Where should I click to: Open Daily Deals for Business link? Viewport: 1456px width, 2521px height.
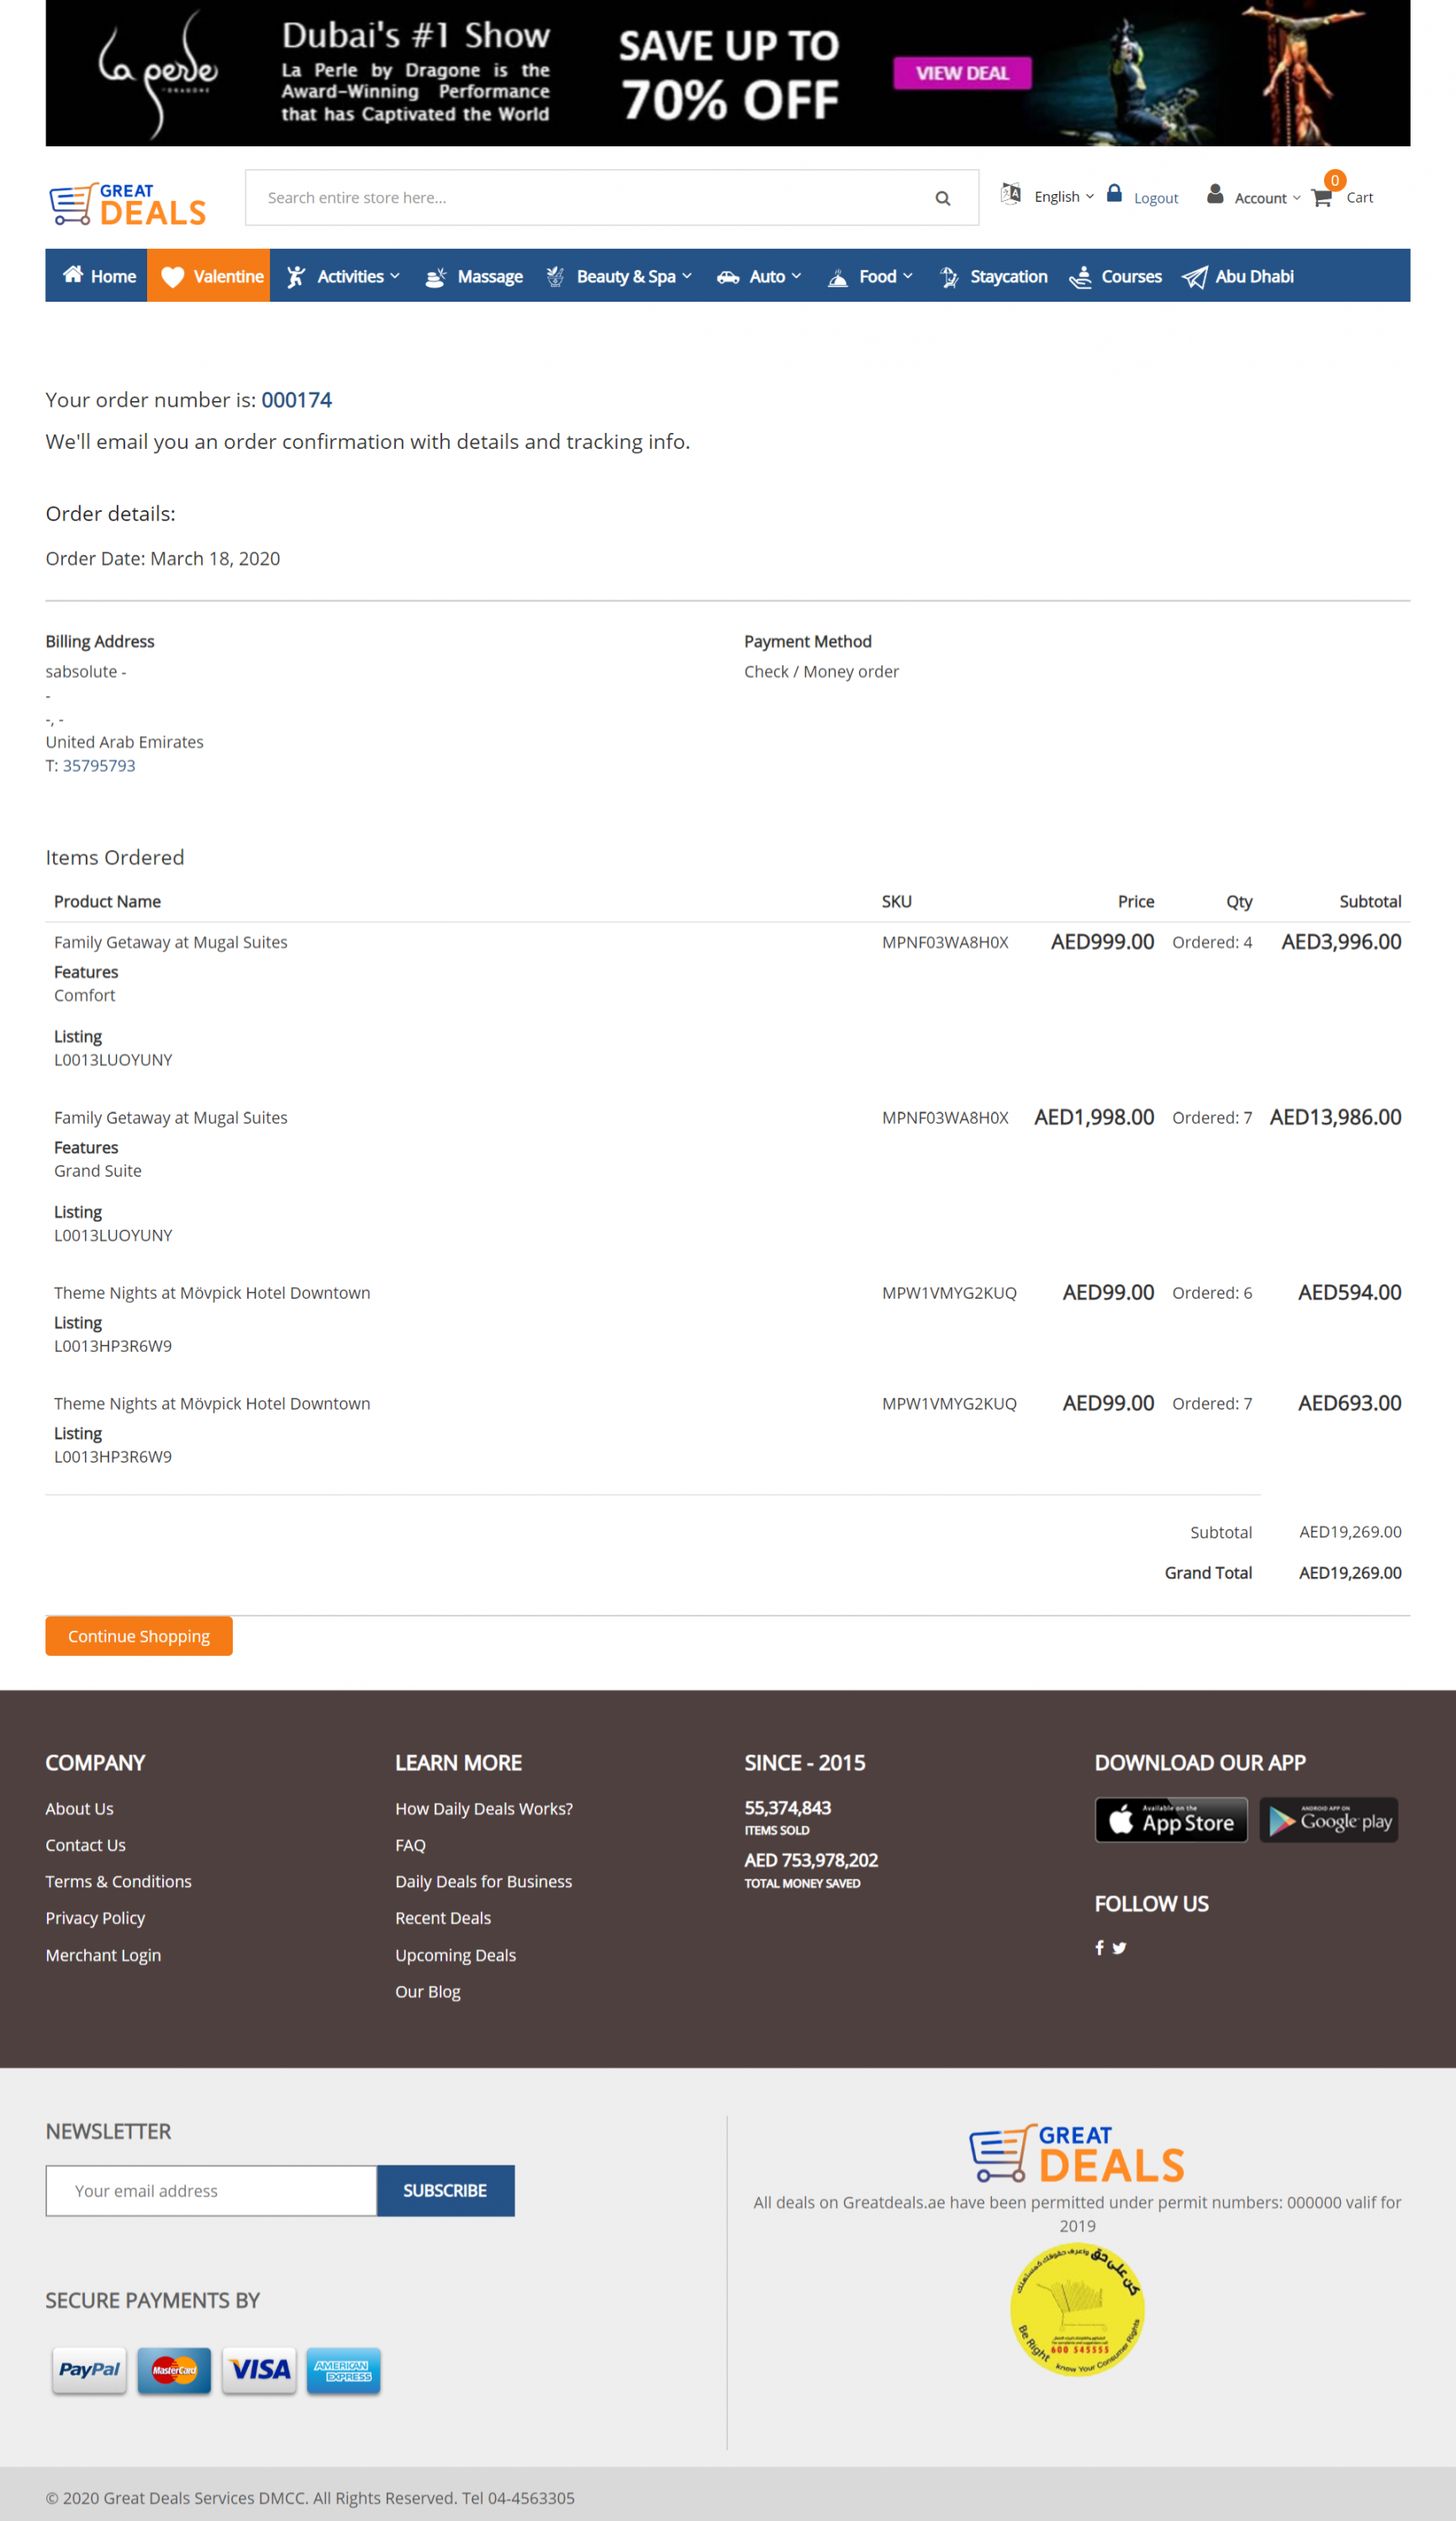[x=484, y=1881]
